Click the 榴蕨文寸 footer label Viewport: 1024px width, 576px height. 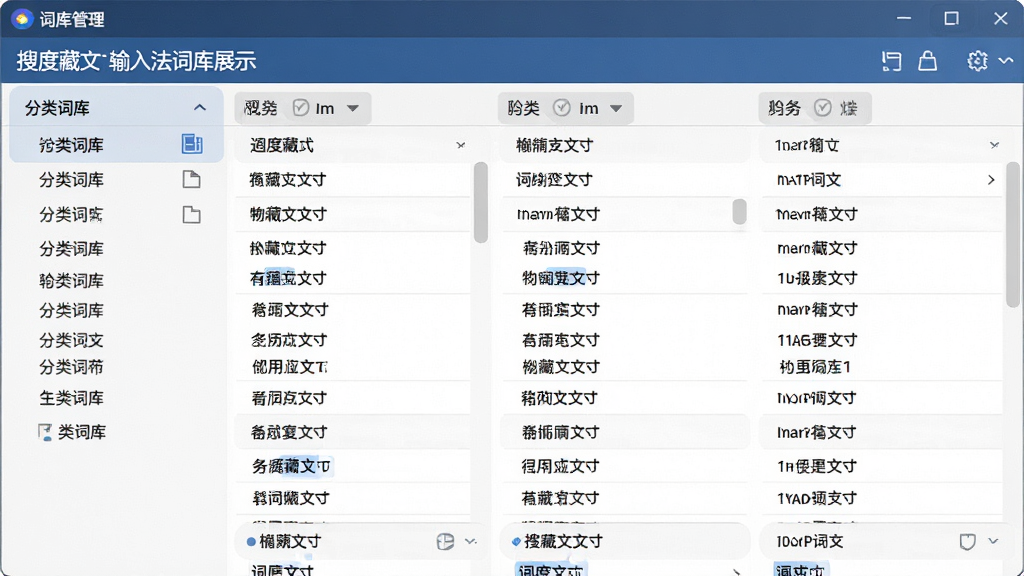pyautogui.click(x=290, y=541)
